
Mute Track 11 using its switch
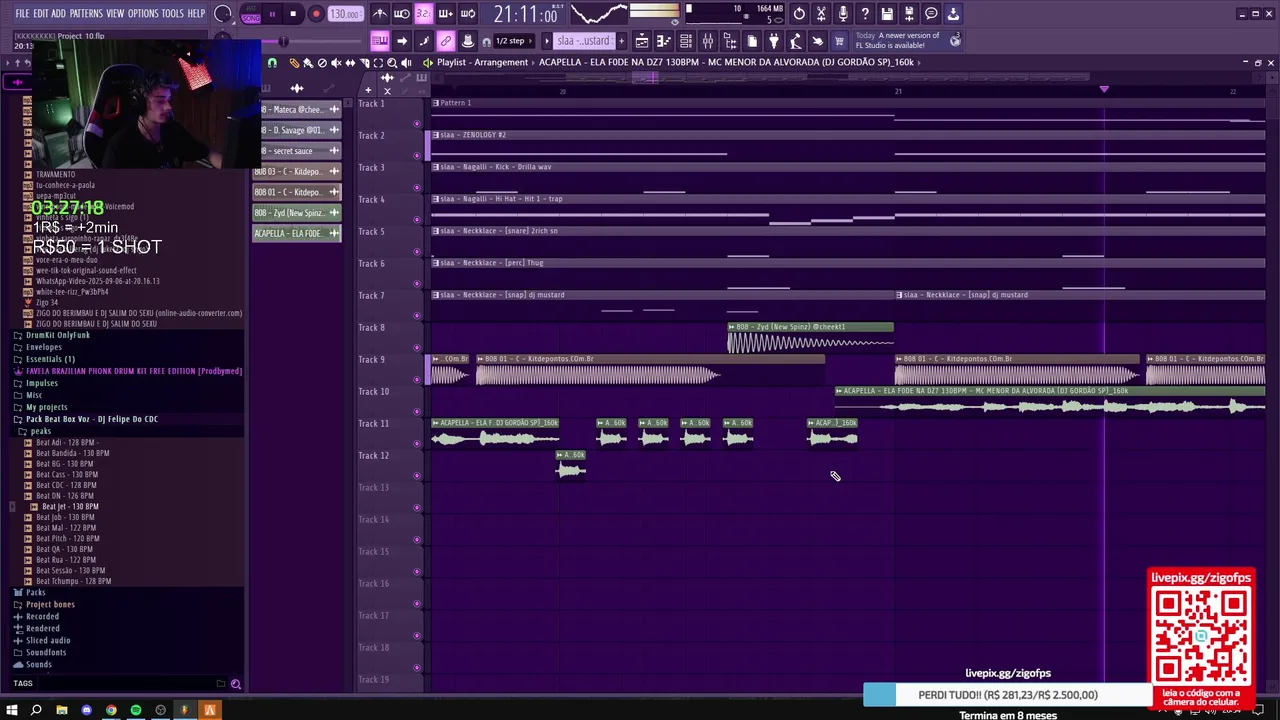pos(417,443)
